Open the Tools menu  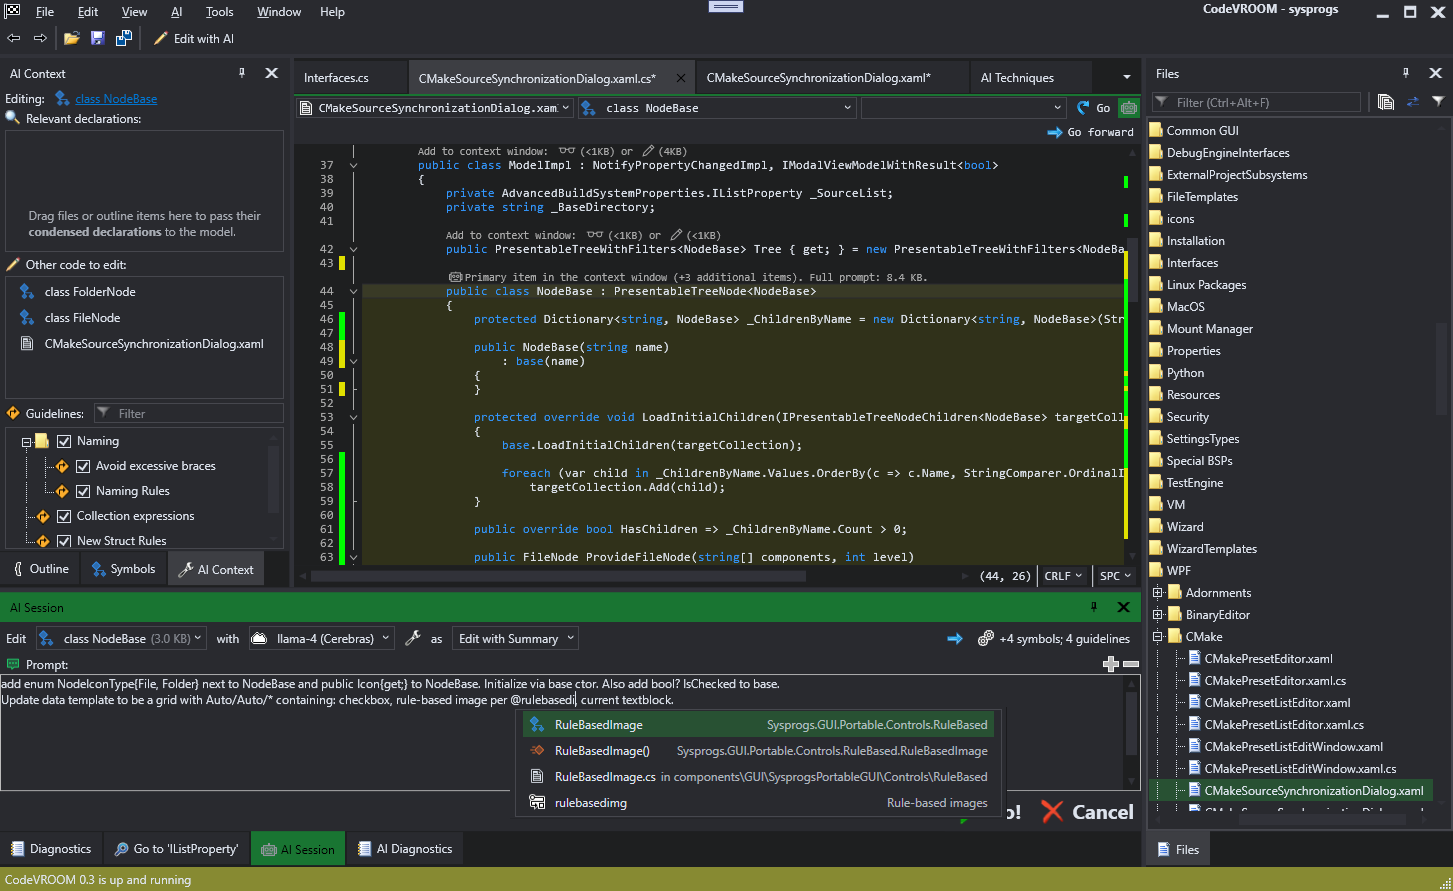[x=219, y=12]
